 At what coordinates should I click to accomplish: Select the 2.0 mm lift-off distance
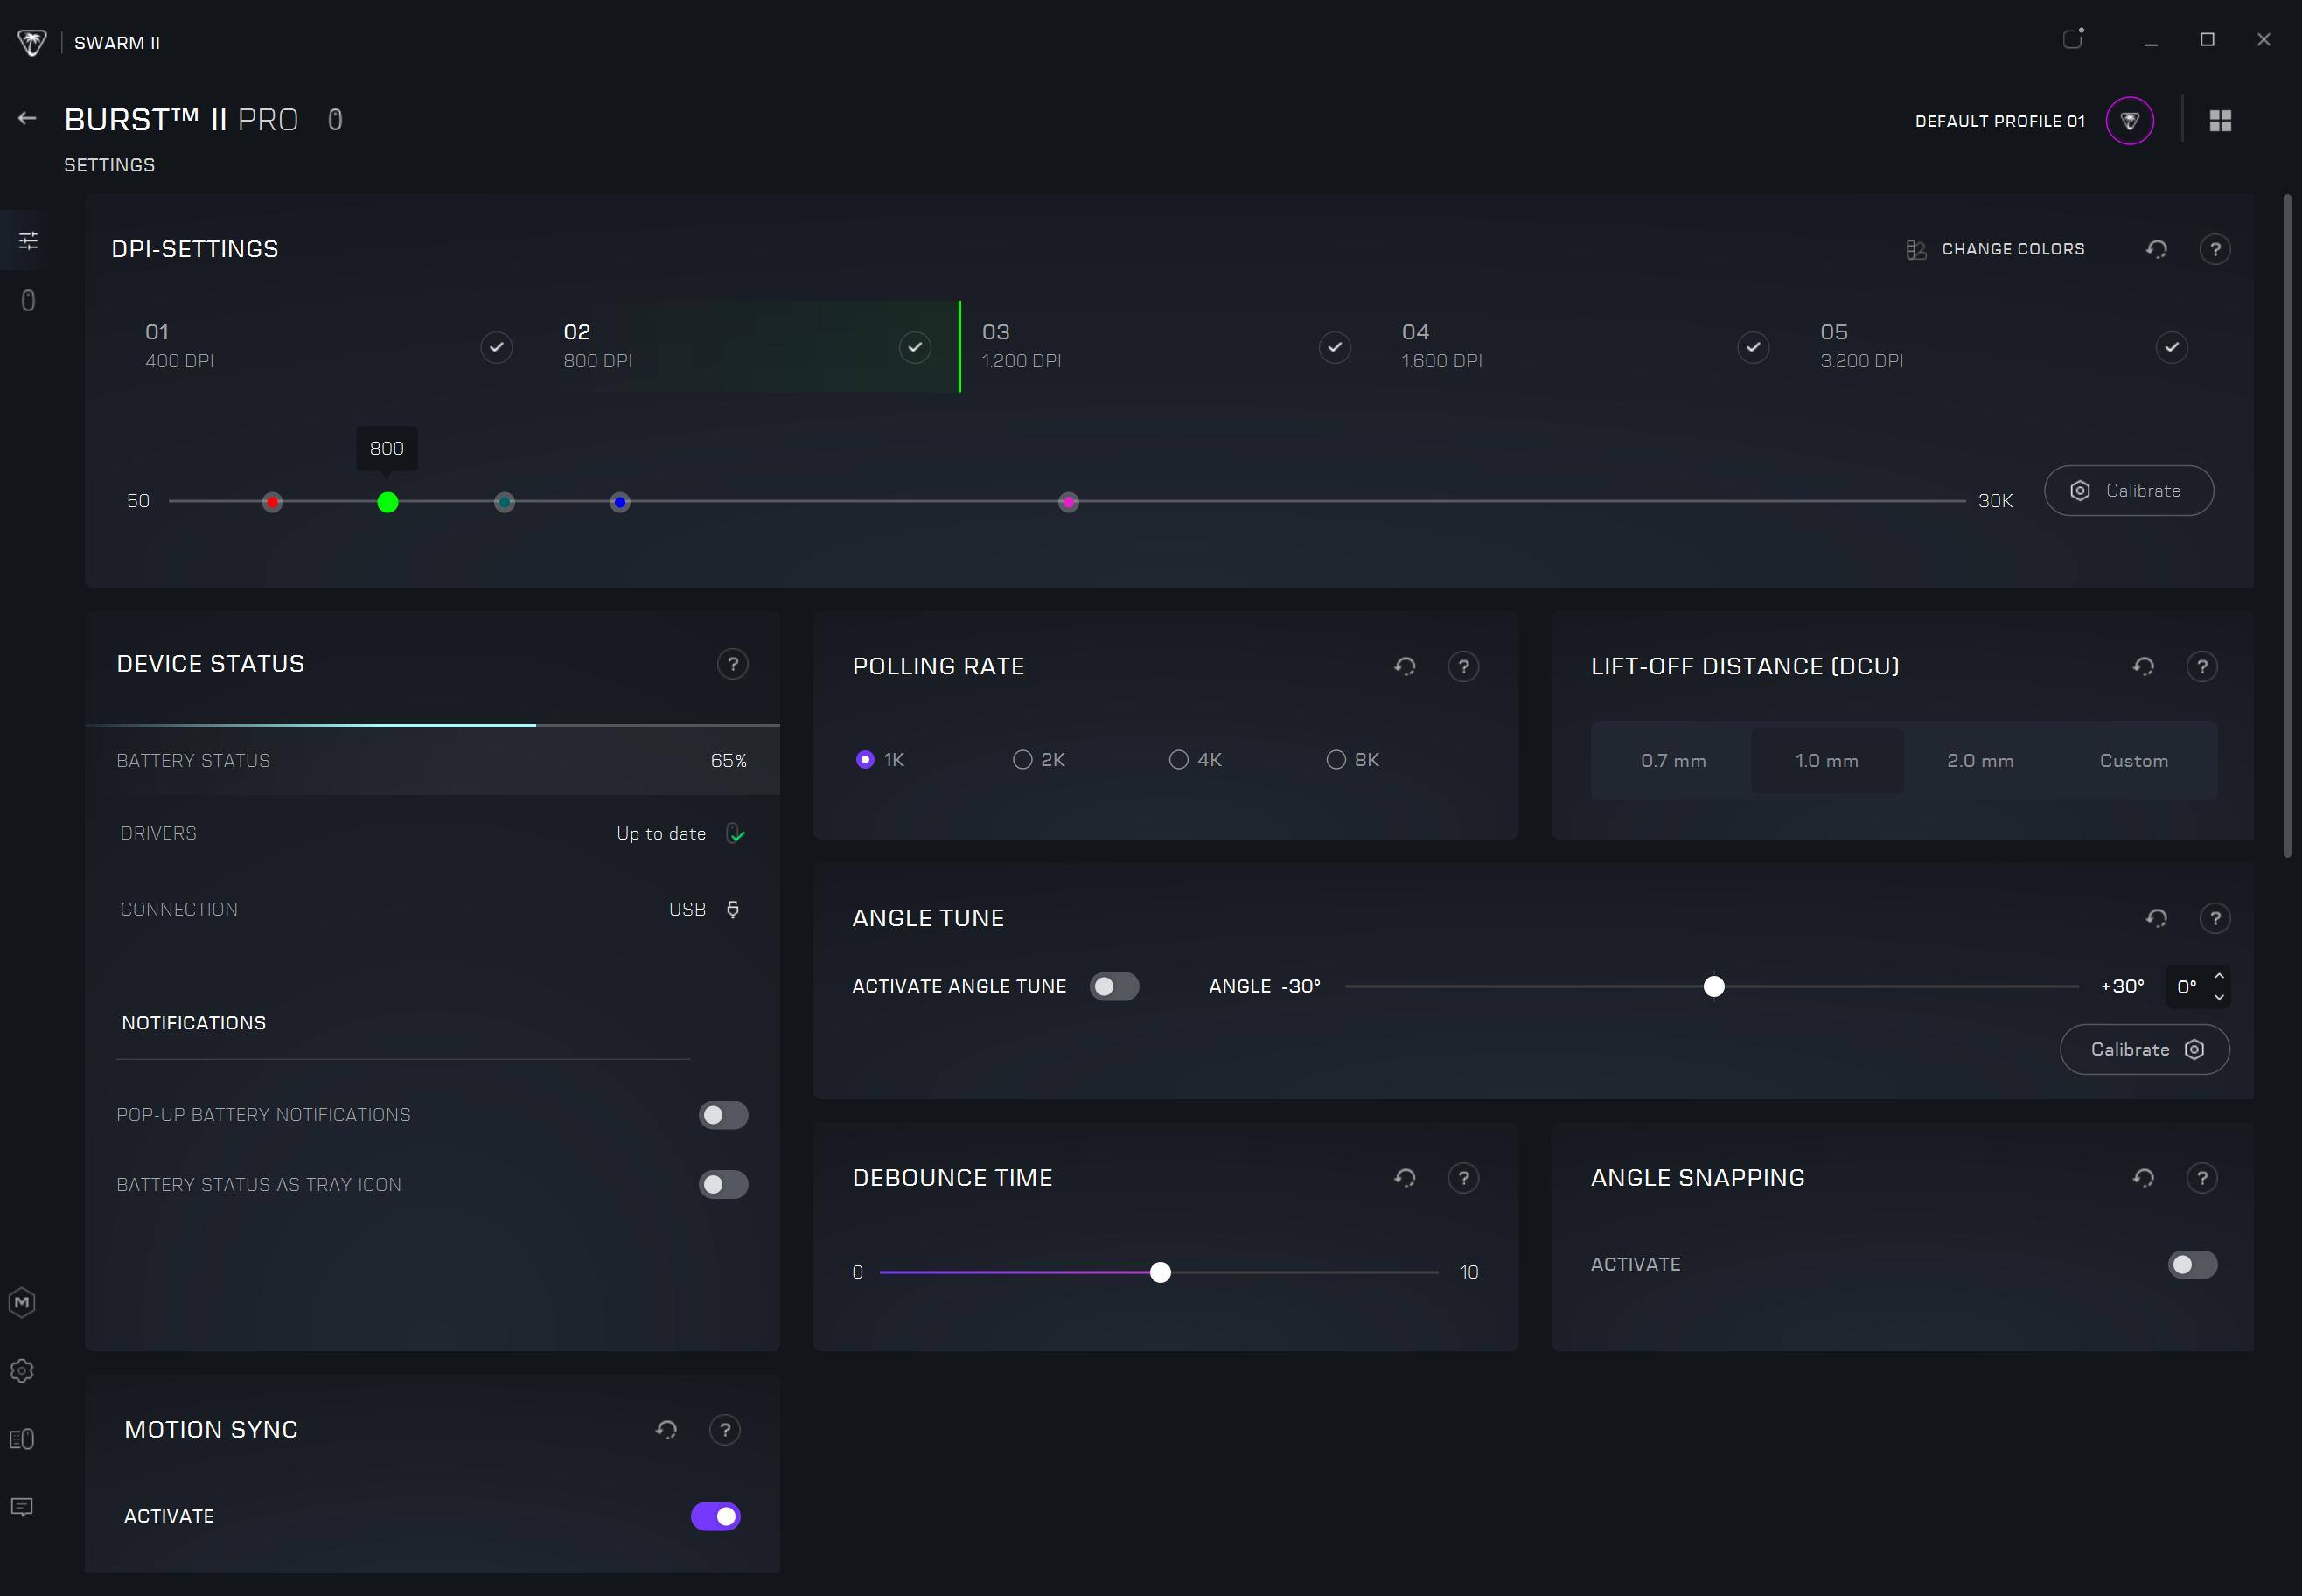point(1980,761)
